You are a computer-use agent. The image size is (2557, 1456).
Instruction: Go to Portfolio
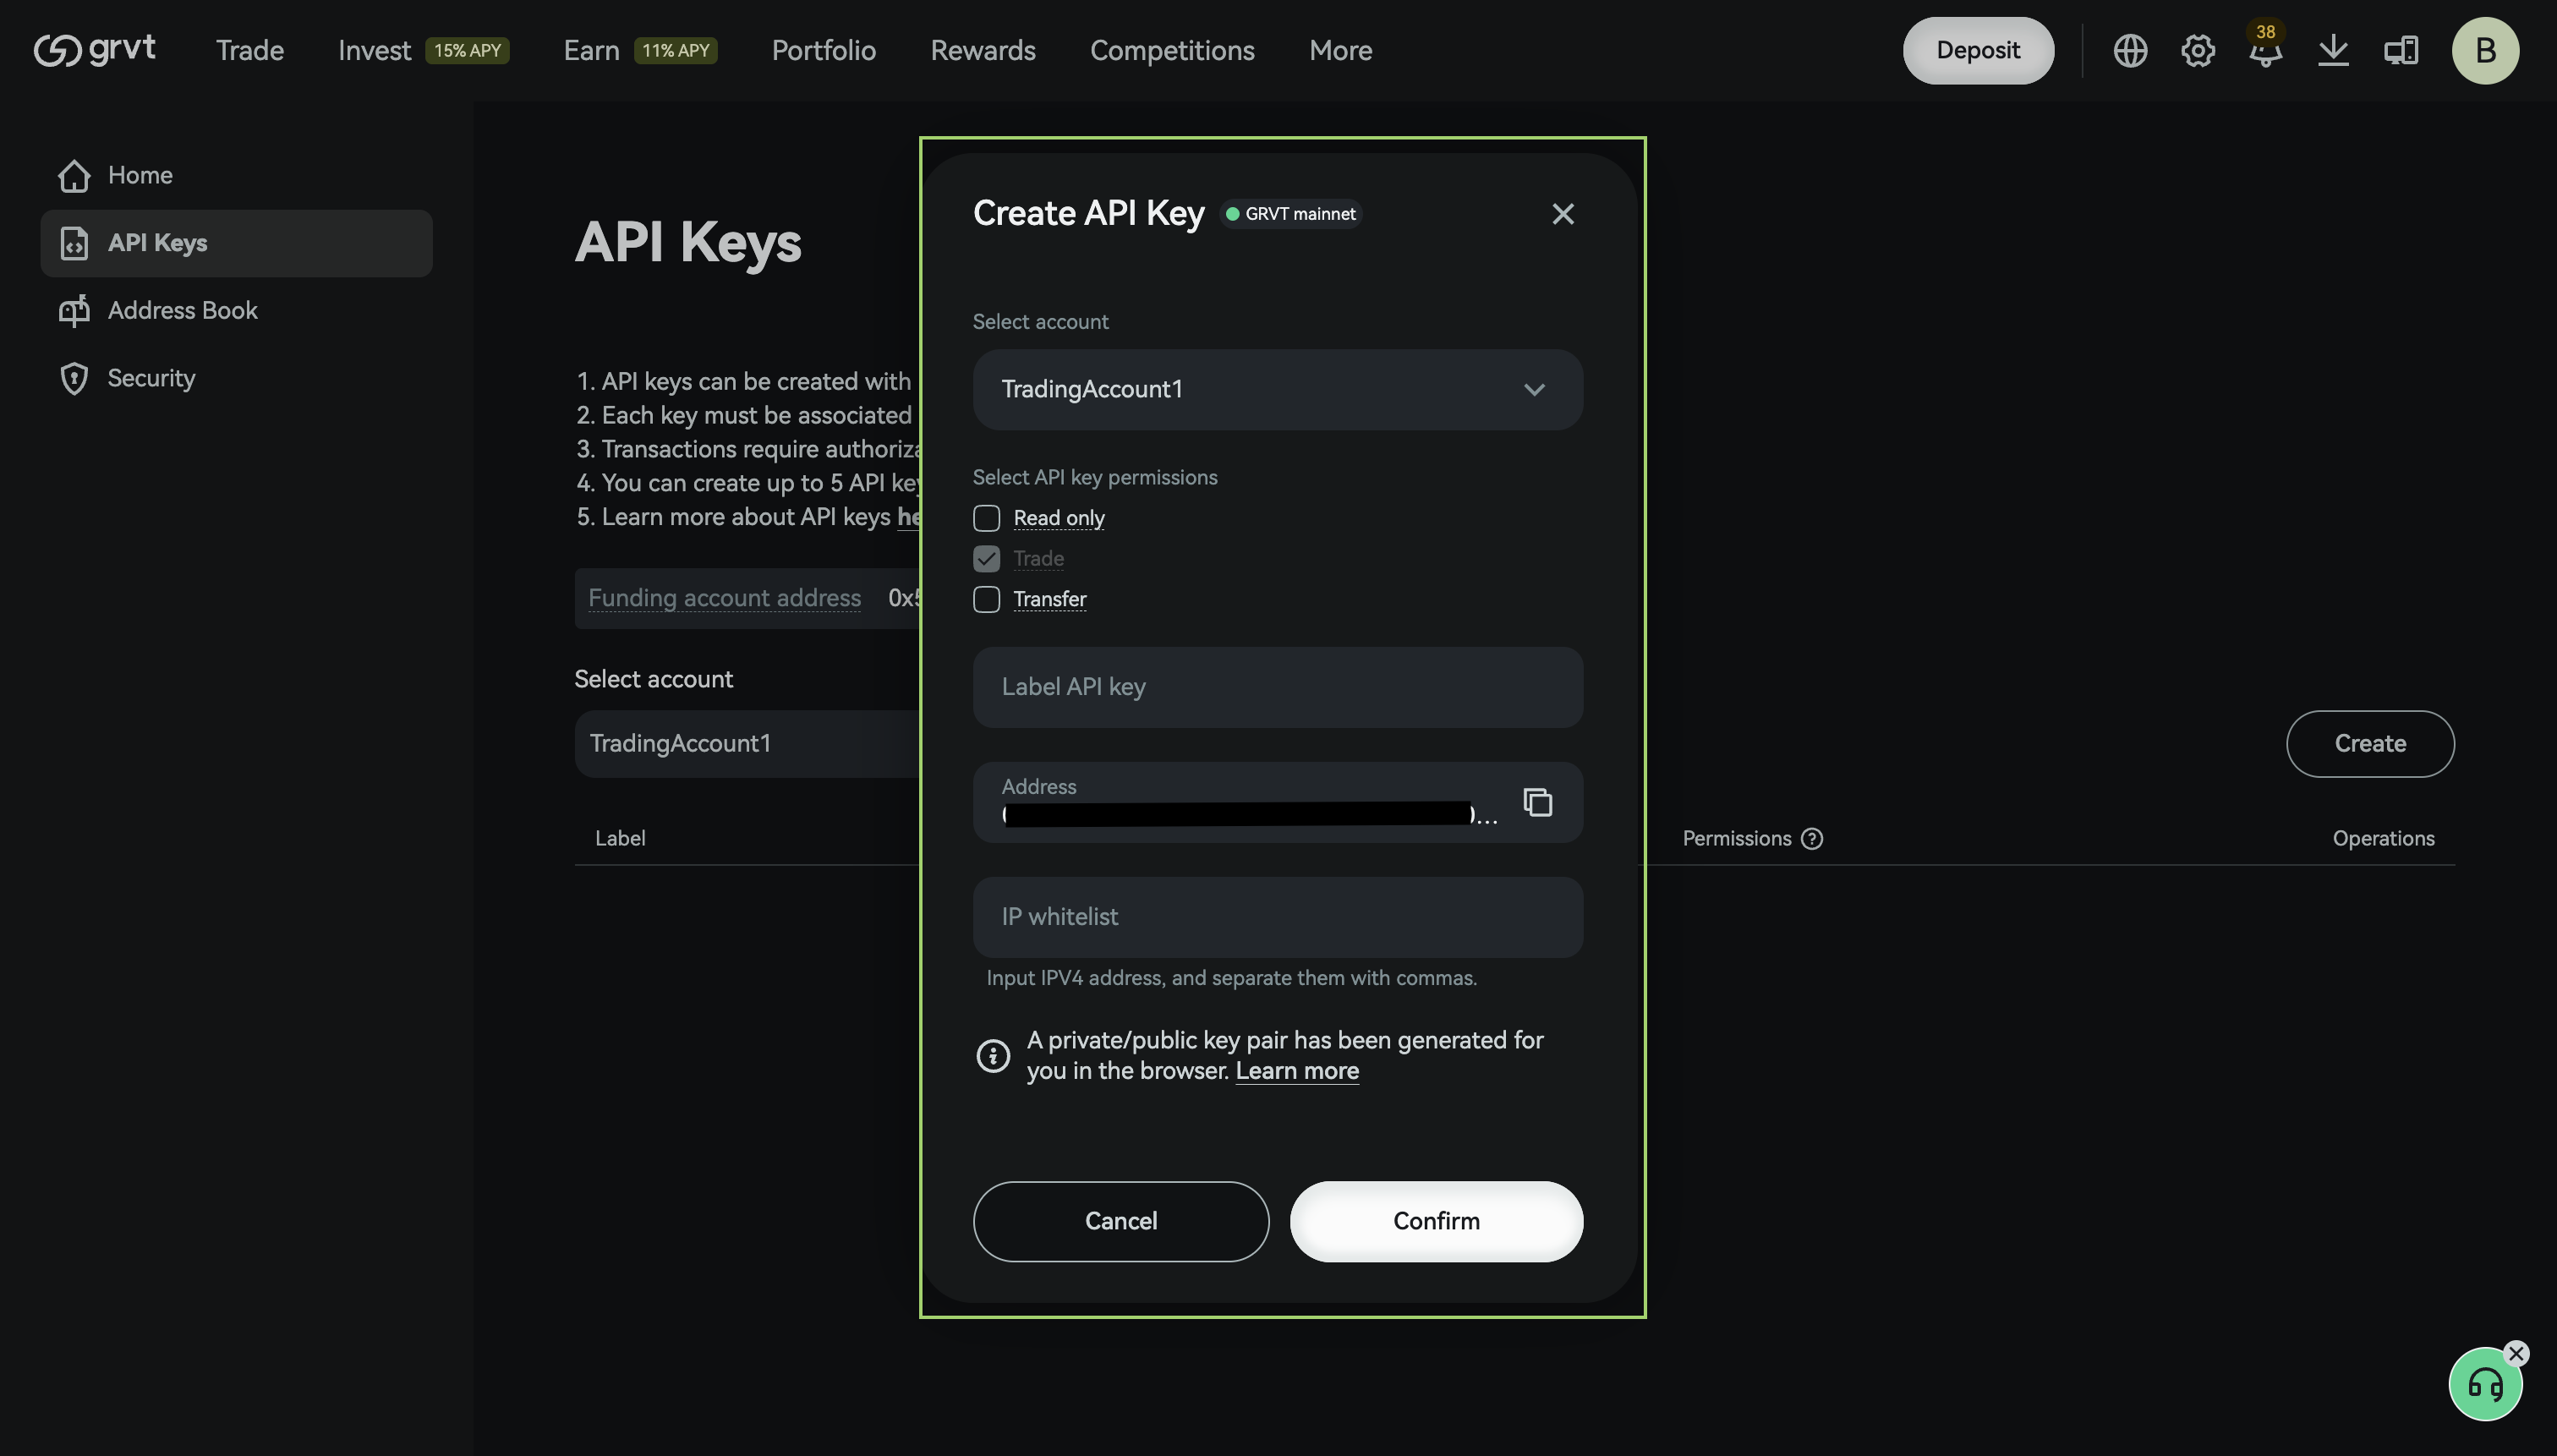pos(823,50)
